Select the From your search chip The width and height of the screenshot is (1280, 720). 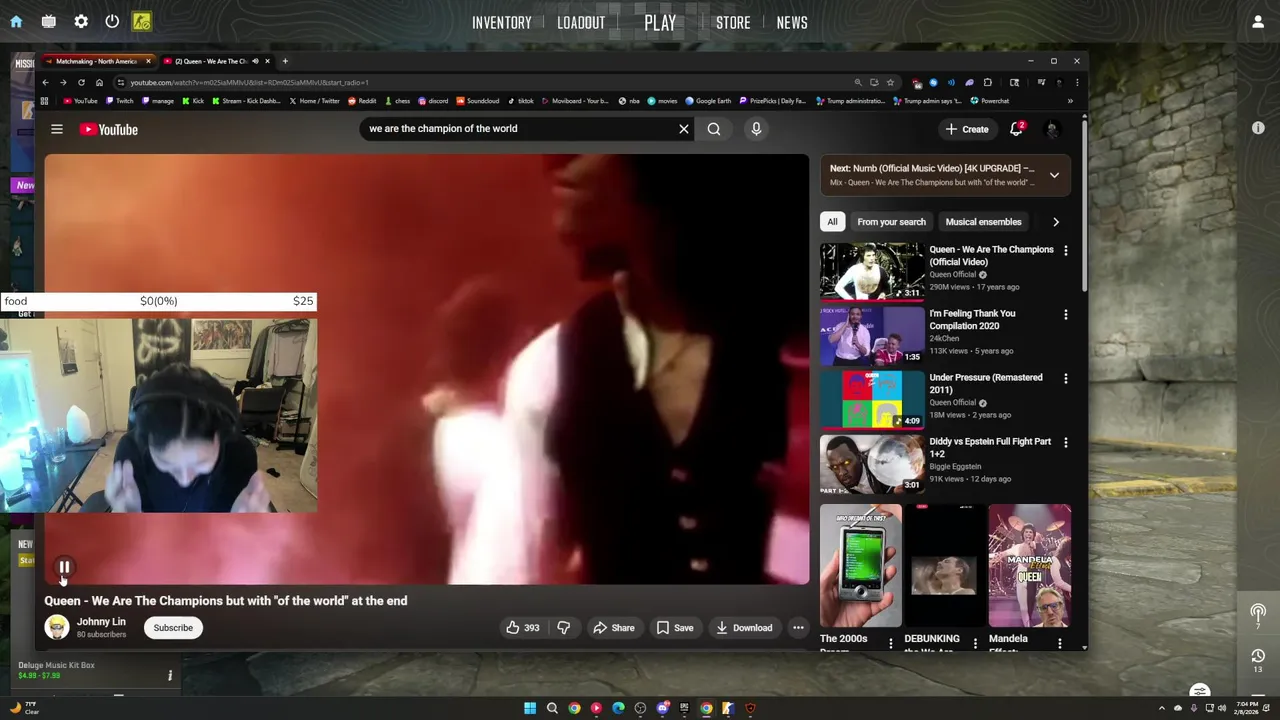click(x=891, y=222)
